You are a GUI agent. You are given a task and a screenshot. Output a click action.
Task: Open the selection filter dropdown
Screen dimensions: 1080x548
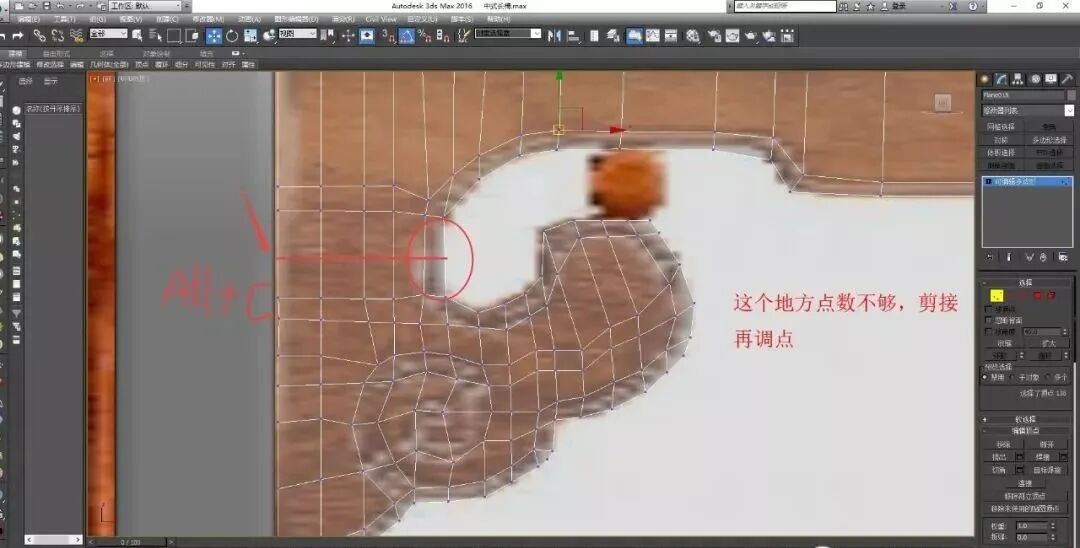click(108, 33)
